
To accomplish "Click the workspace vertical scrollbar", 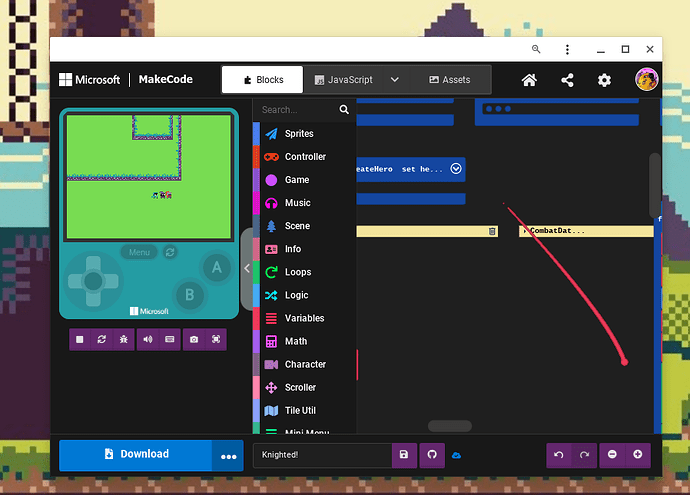I will [x=655, y=185].
